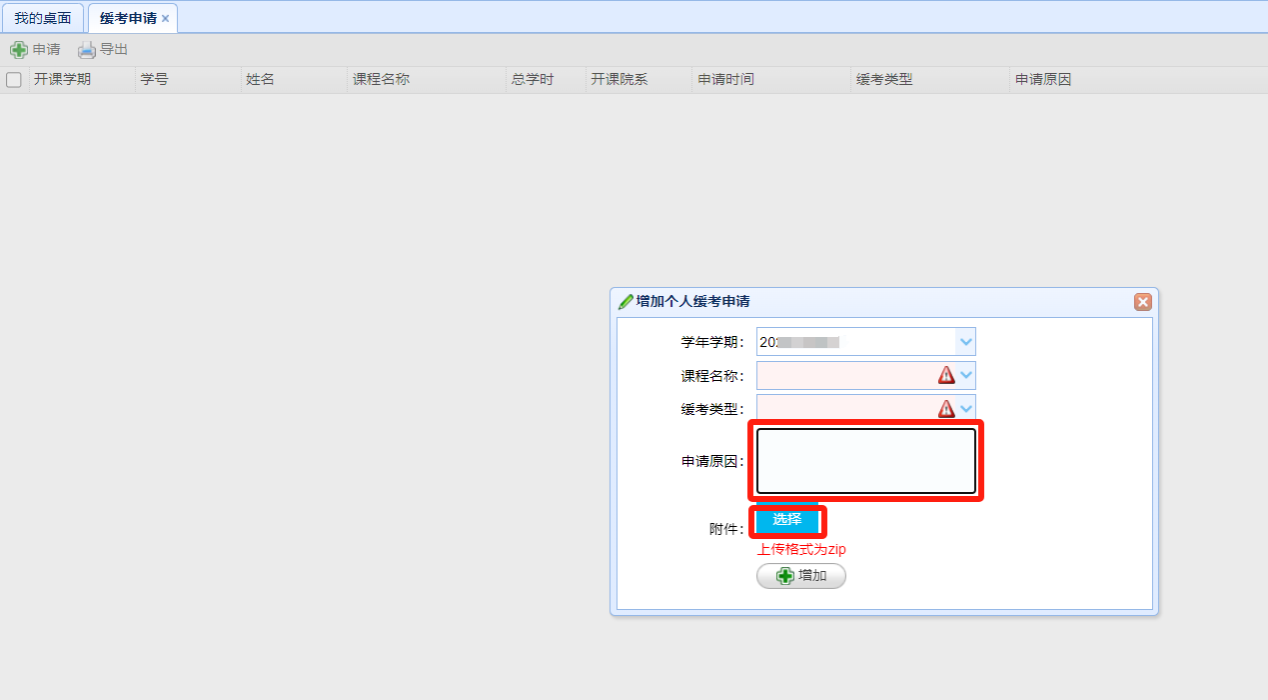Click the 课程名称 column header
Viewport: 1268px width, 700px height.
click(x=381, y=80)
